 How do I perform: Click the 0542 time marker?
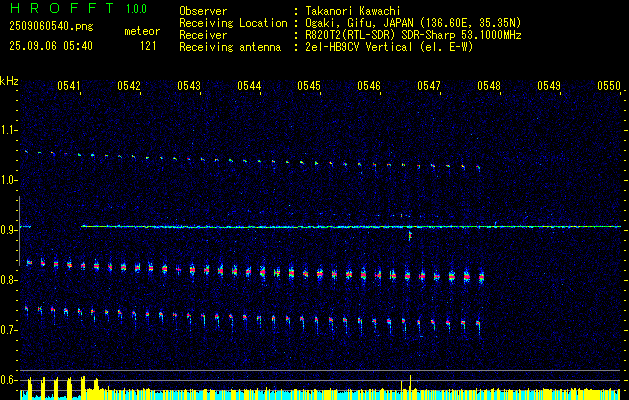129,86
